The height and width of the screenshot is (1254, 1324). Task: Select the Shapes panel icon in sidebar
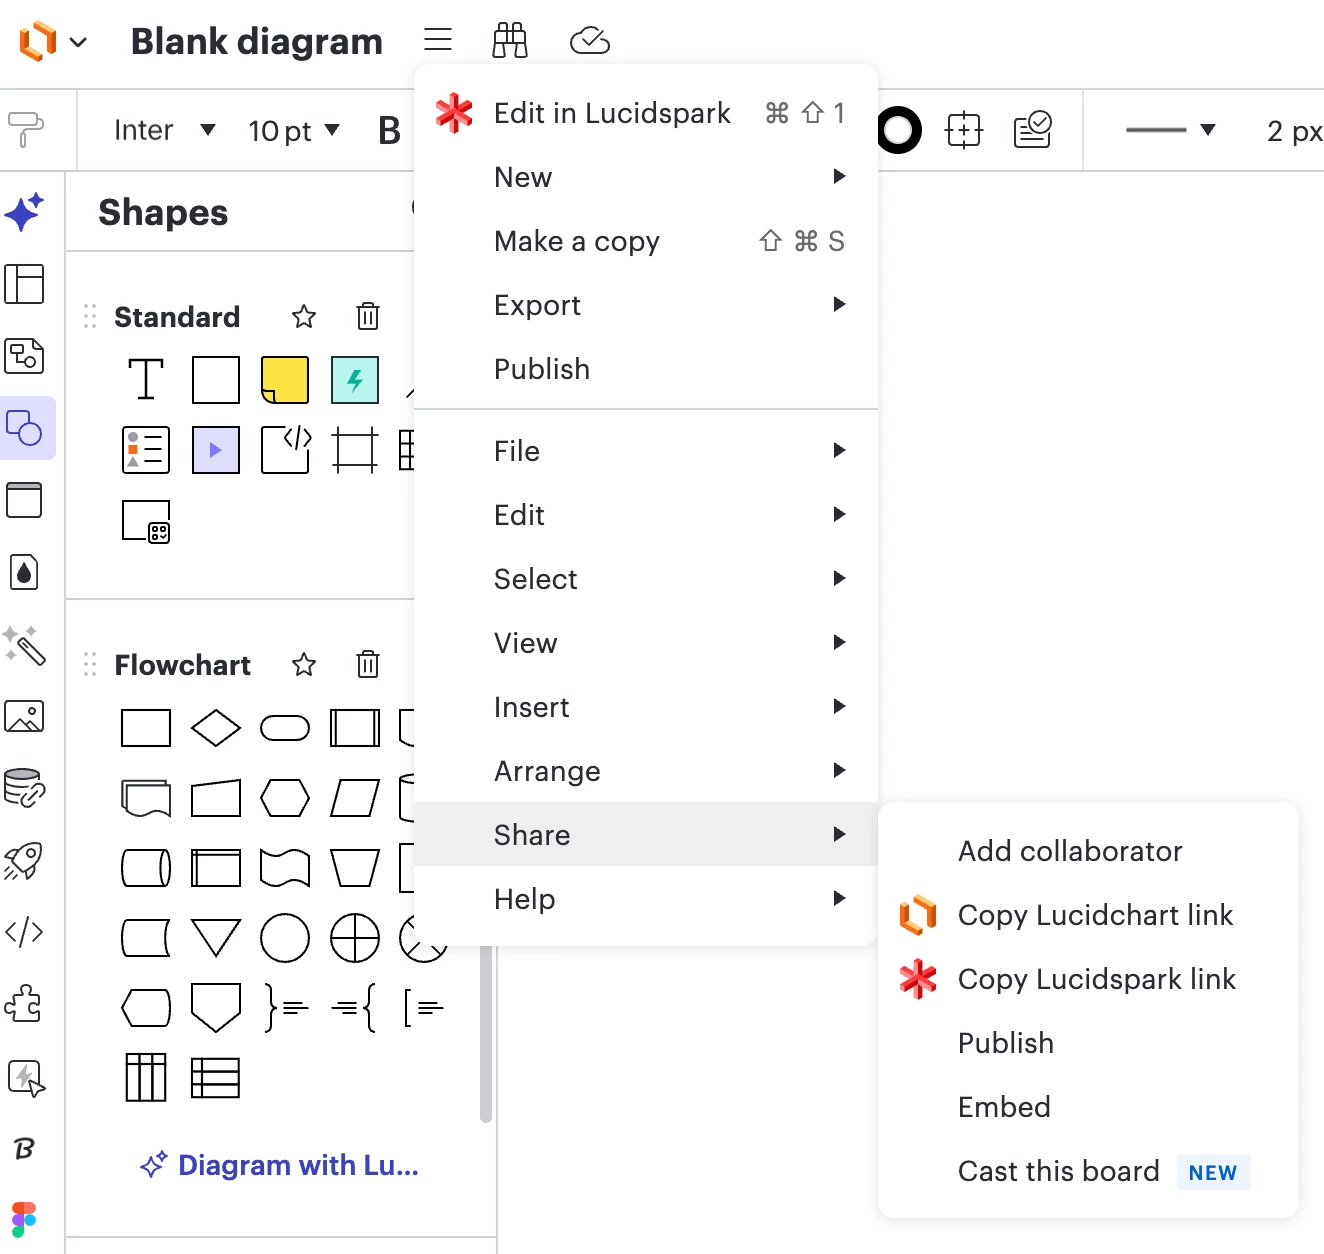25,428
